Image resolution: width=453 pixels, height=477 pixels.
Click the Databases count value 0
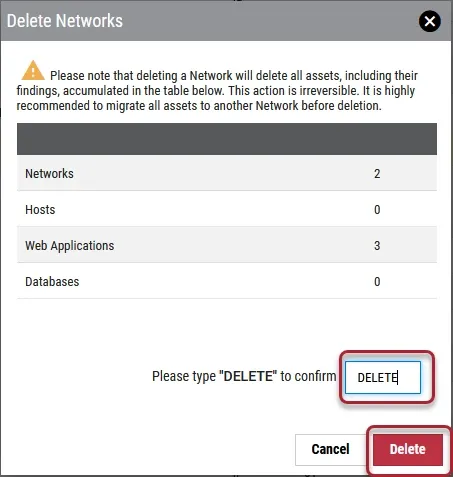pyautogui.click(x=377, y=282)
